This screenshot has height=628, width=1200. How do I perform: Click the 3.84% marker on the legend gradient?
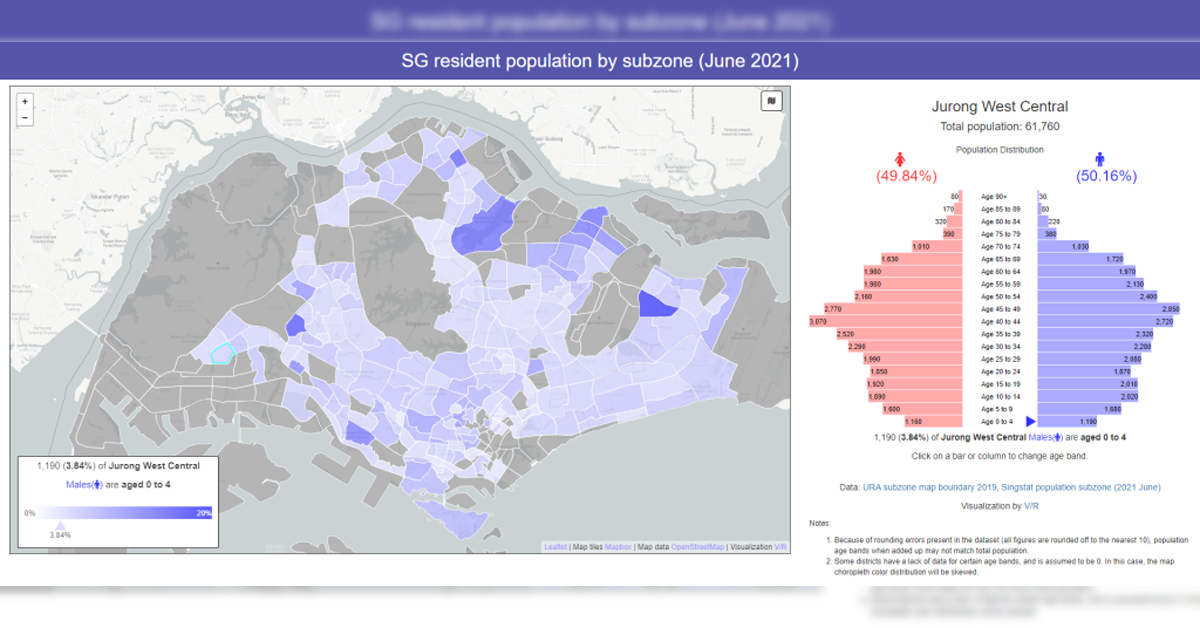click(60, 527)
